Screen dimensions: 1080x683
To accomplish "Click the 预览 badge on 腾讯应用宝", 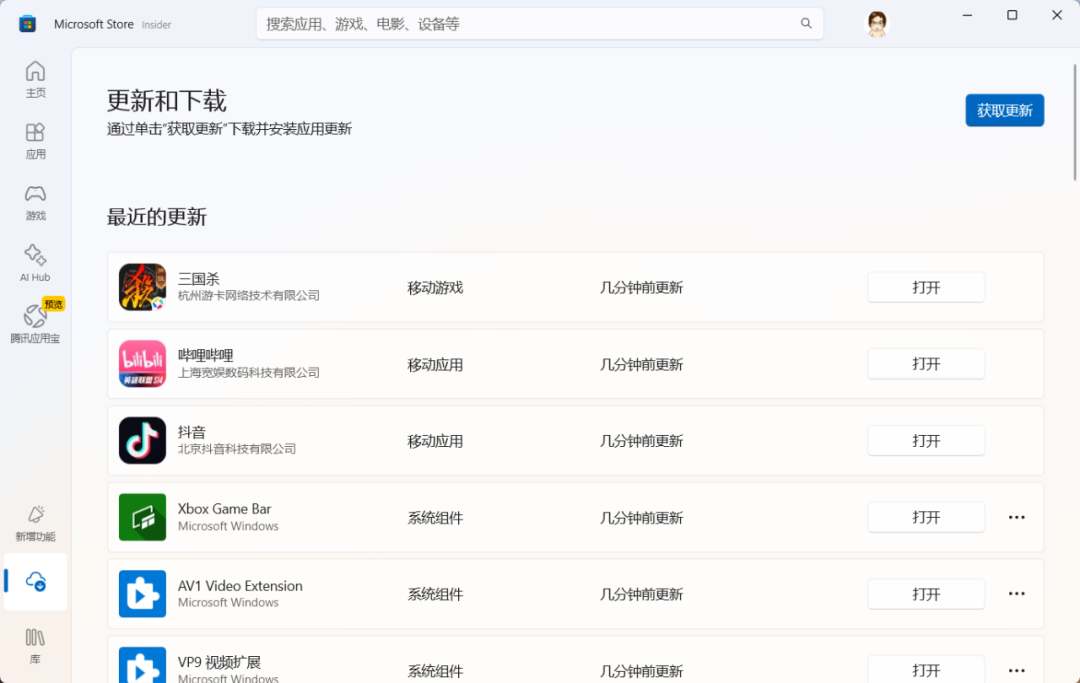I will coord(53,304).
